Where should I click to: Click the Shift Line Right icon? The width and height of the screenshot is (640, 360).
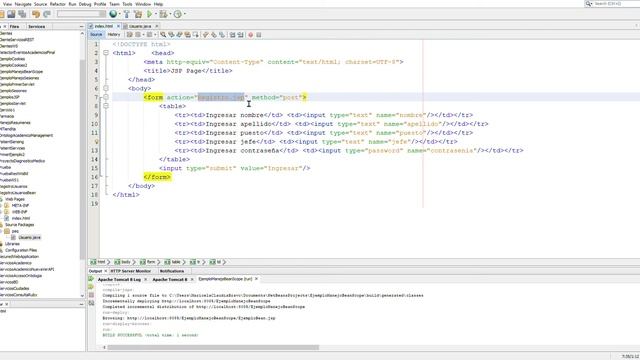pyautogui.click(x=240, y=35)
